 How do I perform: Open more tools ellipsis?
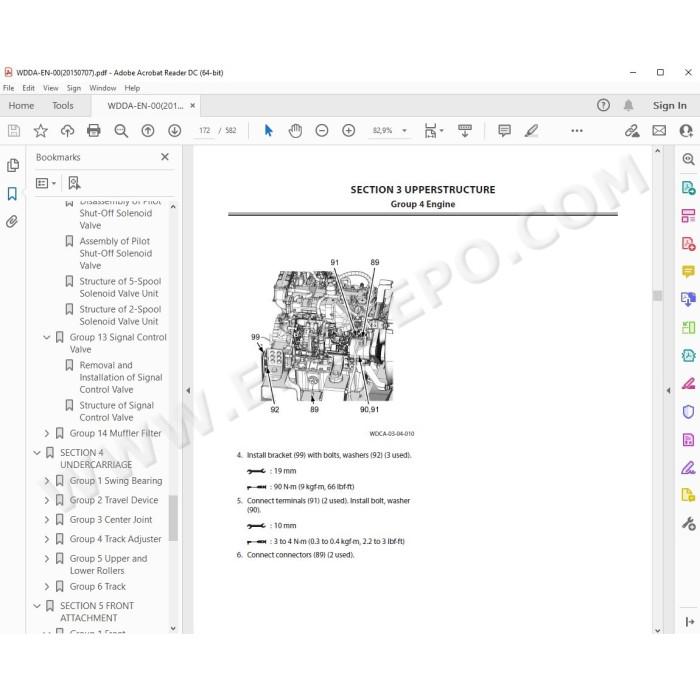(x=577, y=130)
